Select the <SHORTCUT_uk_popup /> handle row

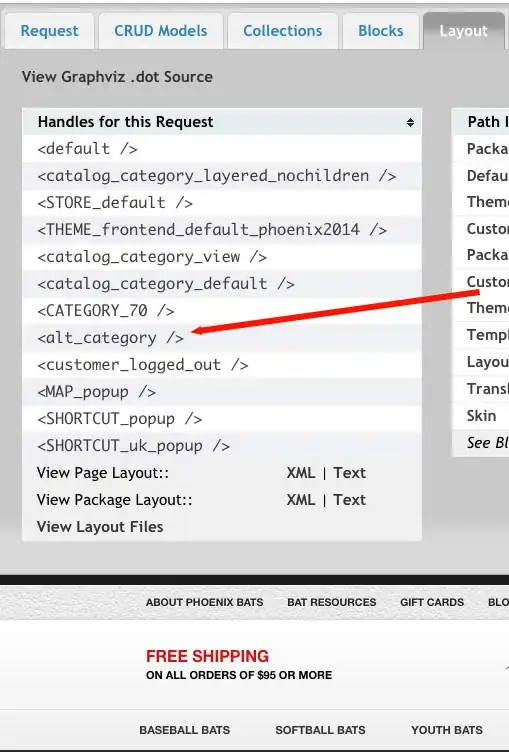222,446
